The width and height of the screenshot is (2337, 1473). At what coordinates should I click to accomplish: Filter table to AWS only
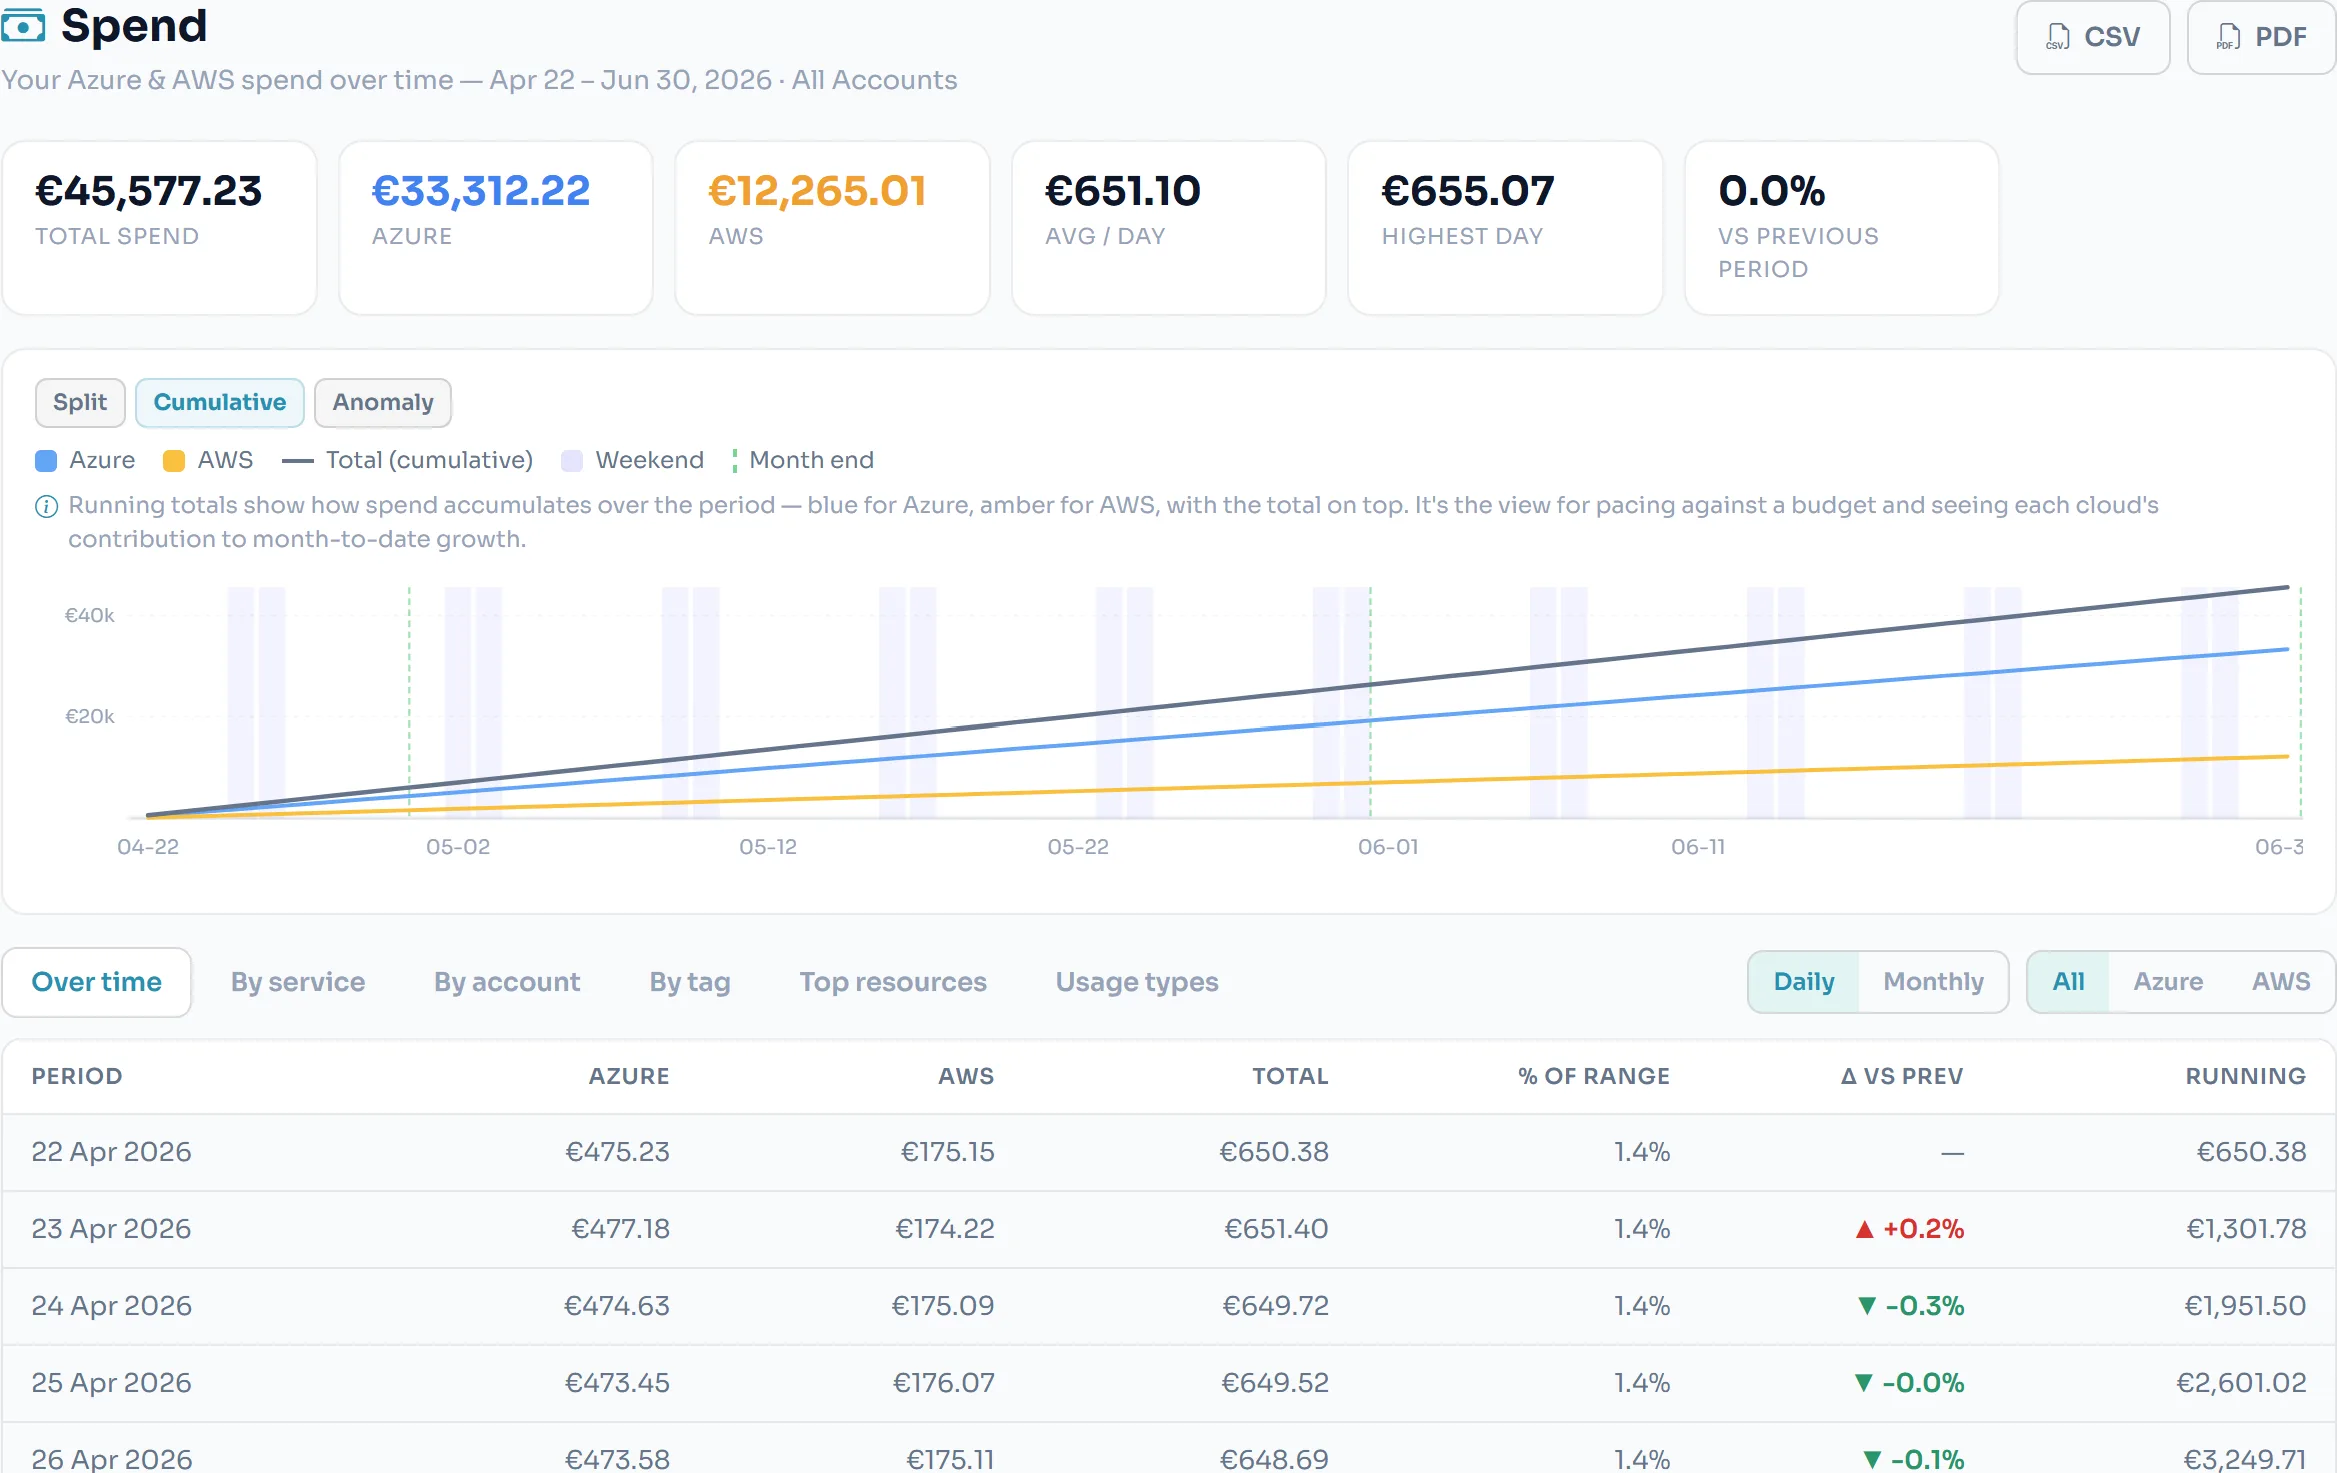tap(2281, 982)
